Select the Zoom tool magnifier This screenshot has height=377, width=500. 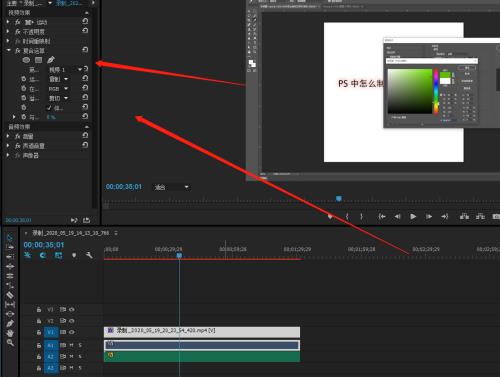10,342
